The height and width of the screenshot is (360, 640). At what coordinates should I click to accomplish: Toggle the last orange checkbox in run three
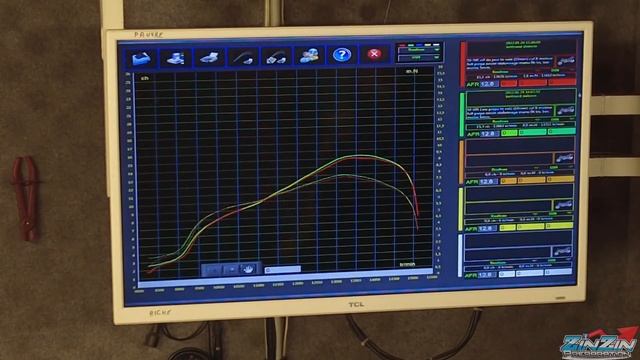pyautogui.click(x=560, y=179)
